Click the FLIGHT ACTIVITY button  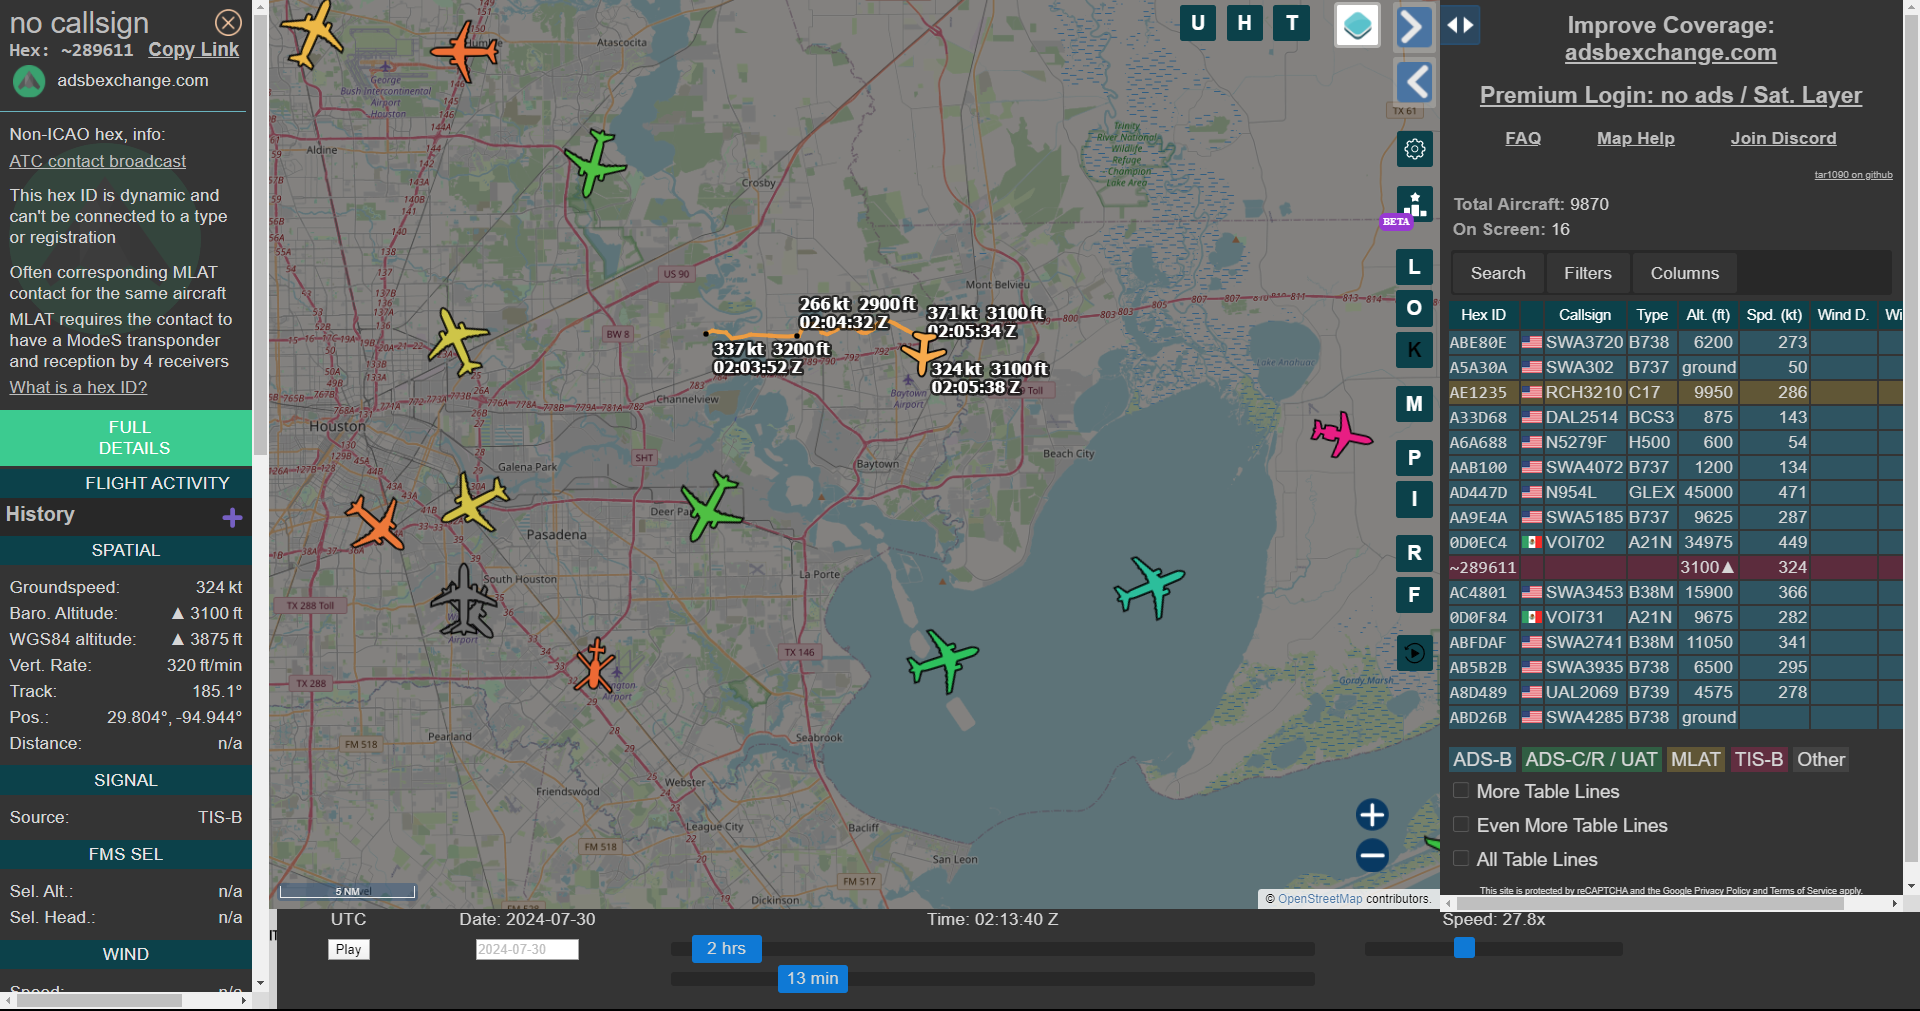tap(126, 483)
